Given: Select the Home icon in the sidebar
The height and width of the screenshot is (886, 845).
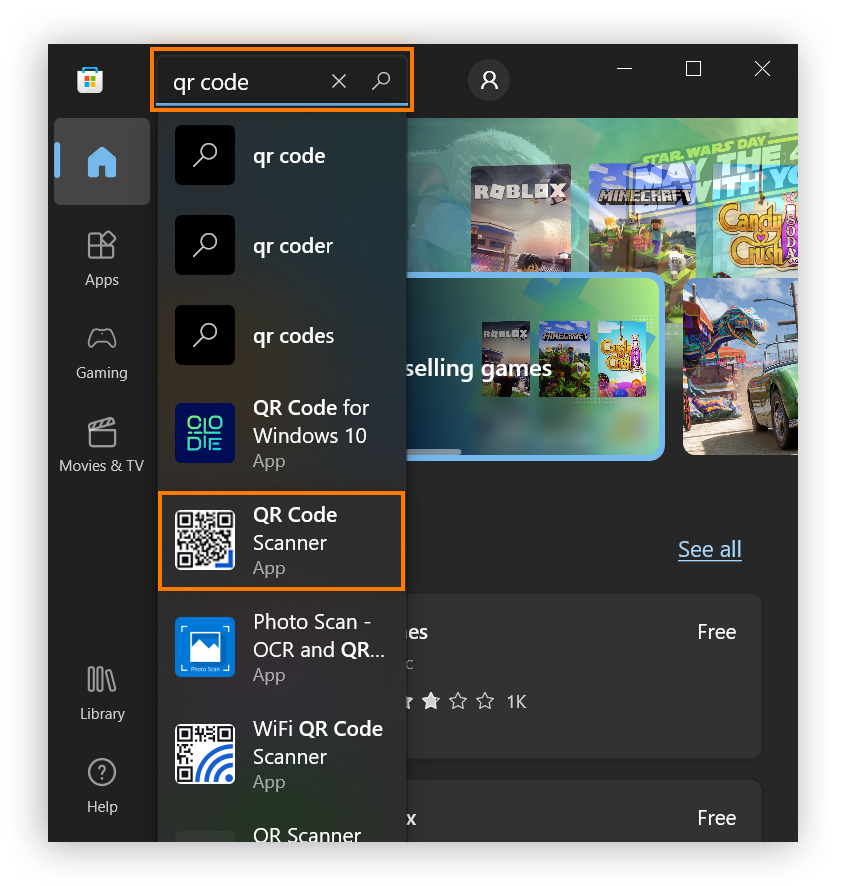Looking at the screenshot, I should click(101, 158).
